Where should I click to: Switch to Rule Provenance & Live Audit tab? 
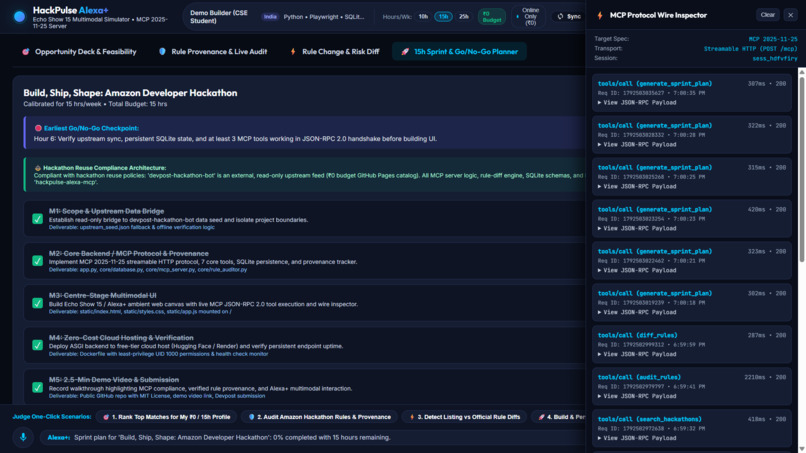tap(213, 51)
